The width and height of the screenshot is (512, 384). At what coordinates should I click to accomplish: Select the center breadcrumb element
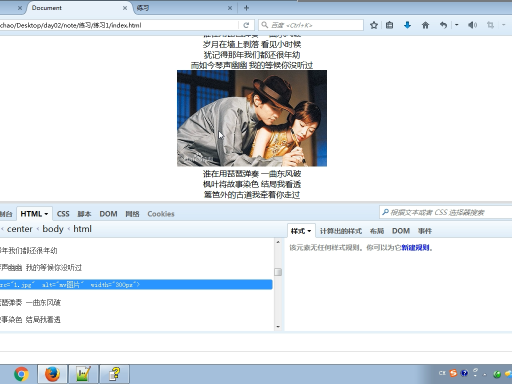(20, 229)
